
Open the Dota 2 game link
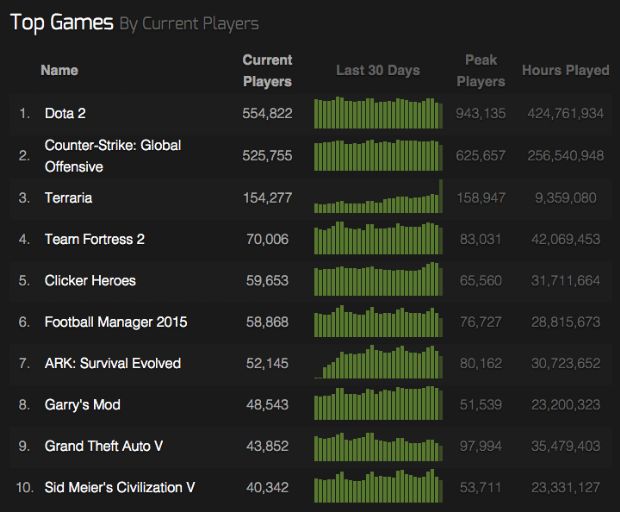pyautogui.click(x=65, y=113)
